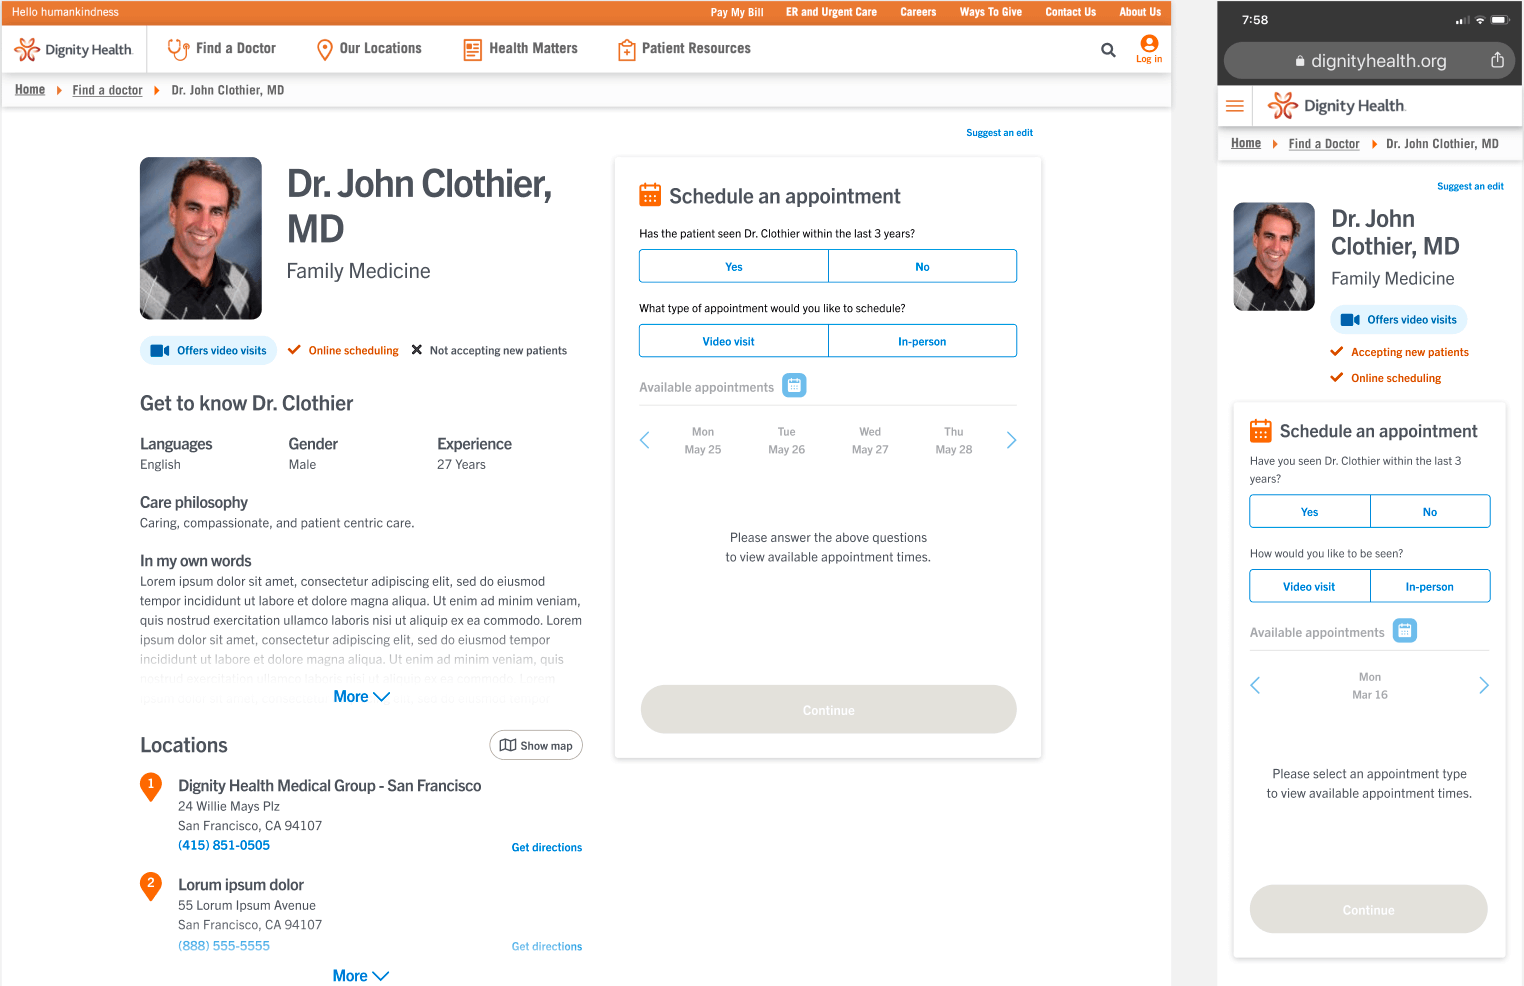Click the Show map button

coord(536,745)
